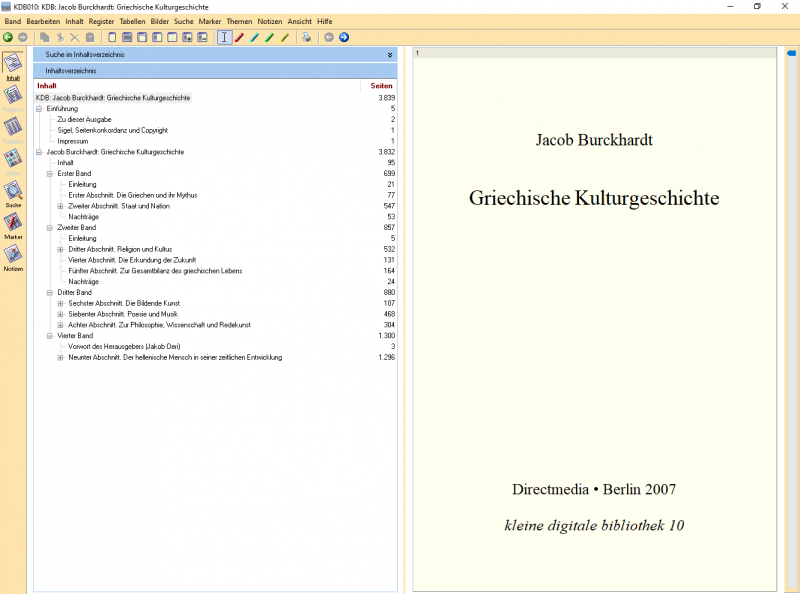Select the Inhalt sidebar icon
The image size is (800, 594).
pos(13,63)
